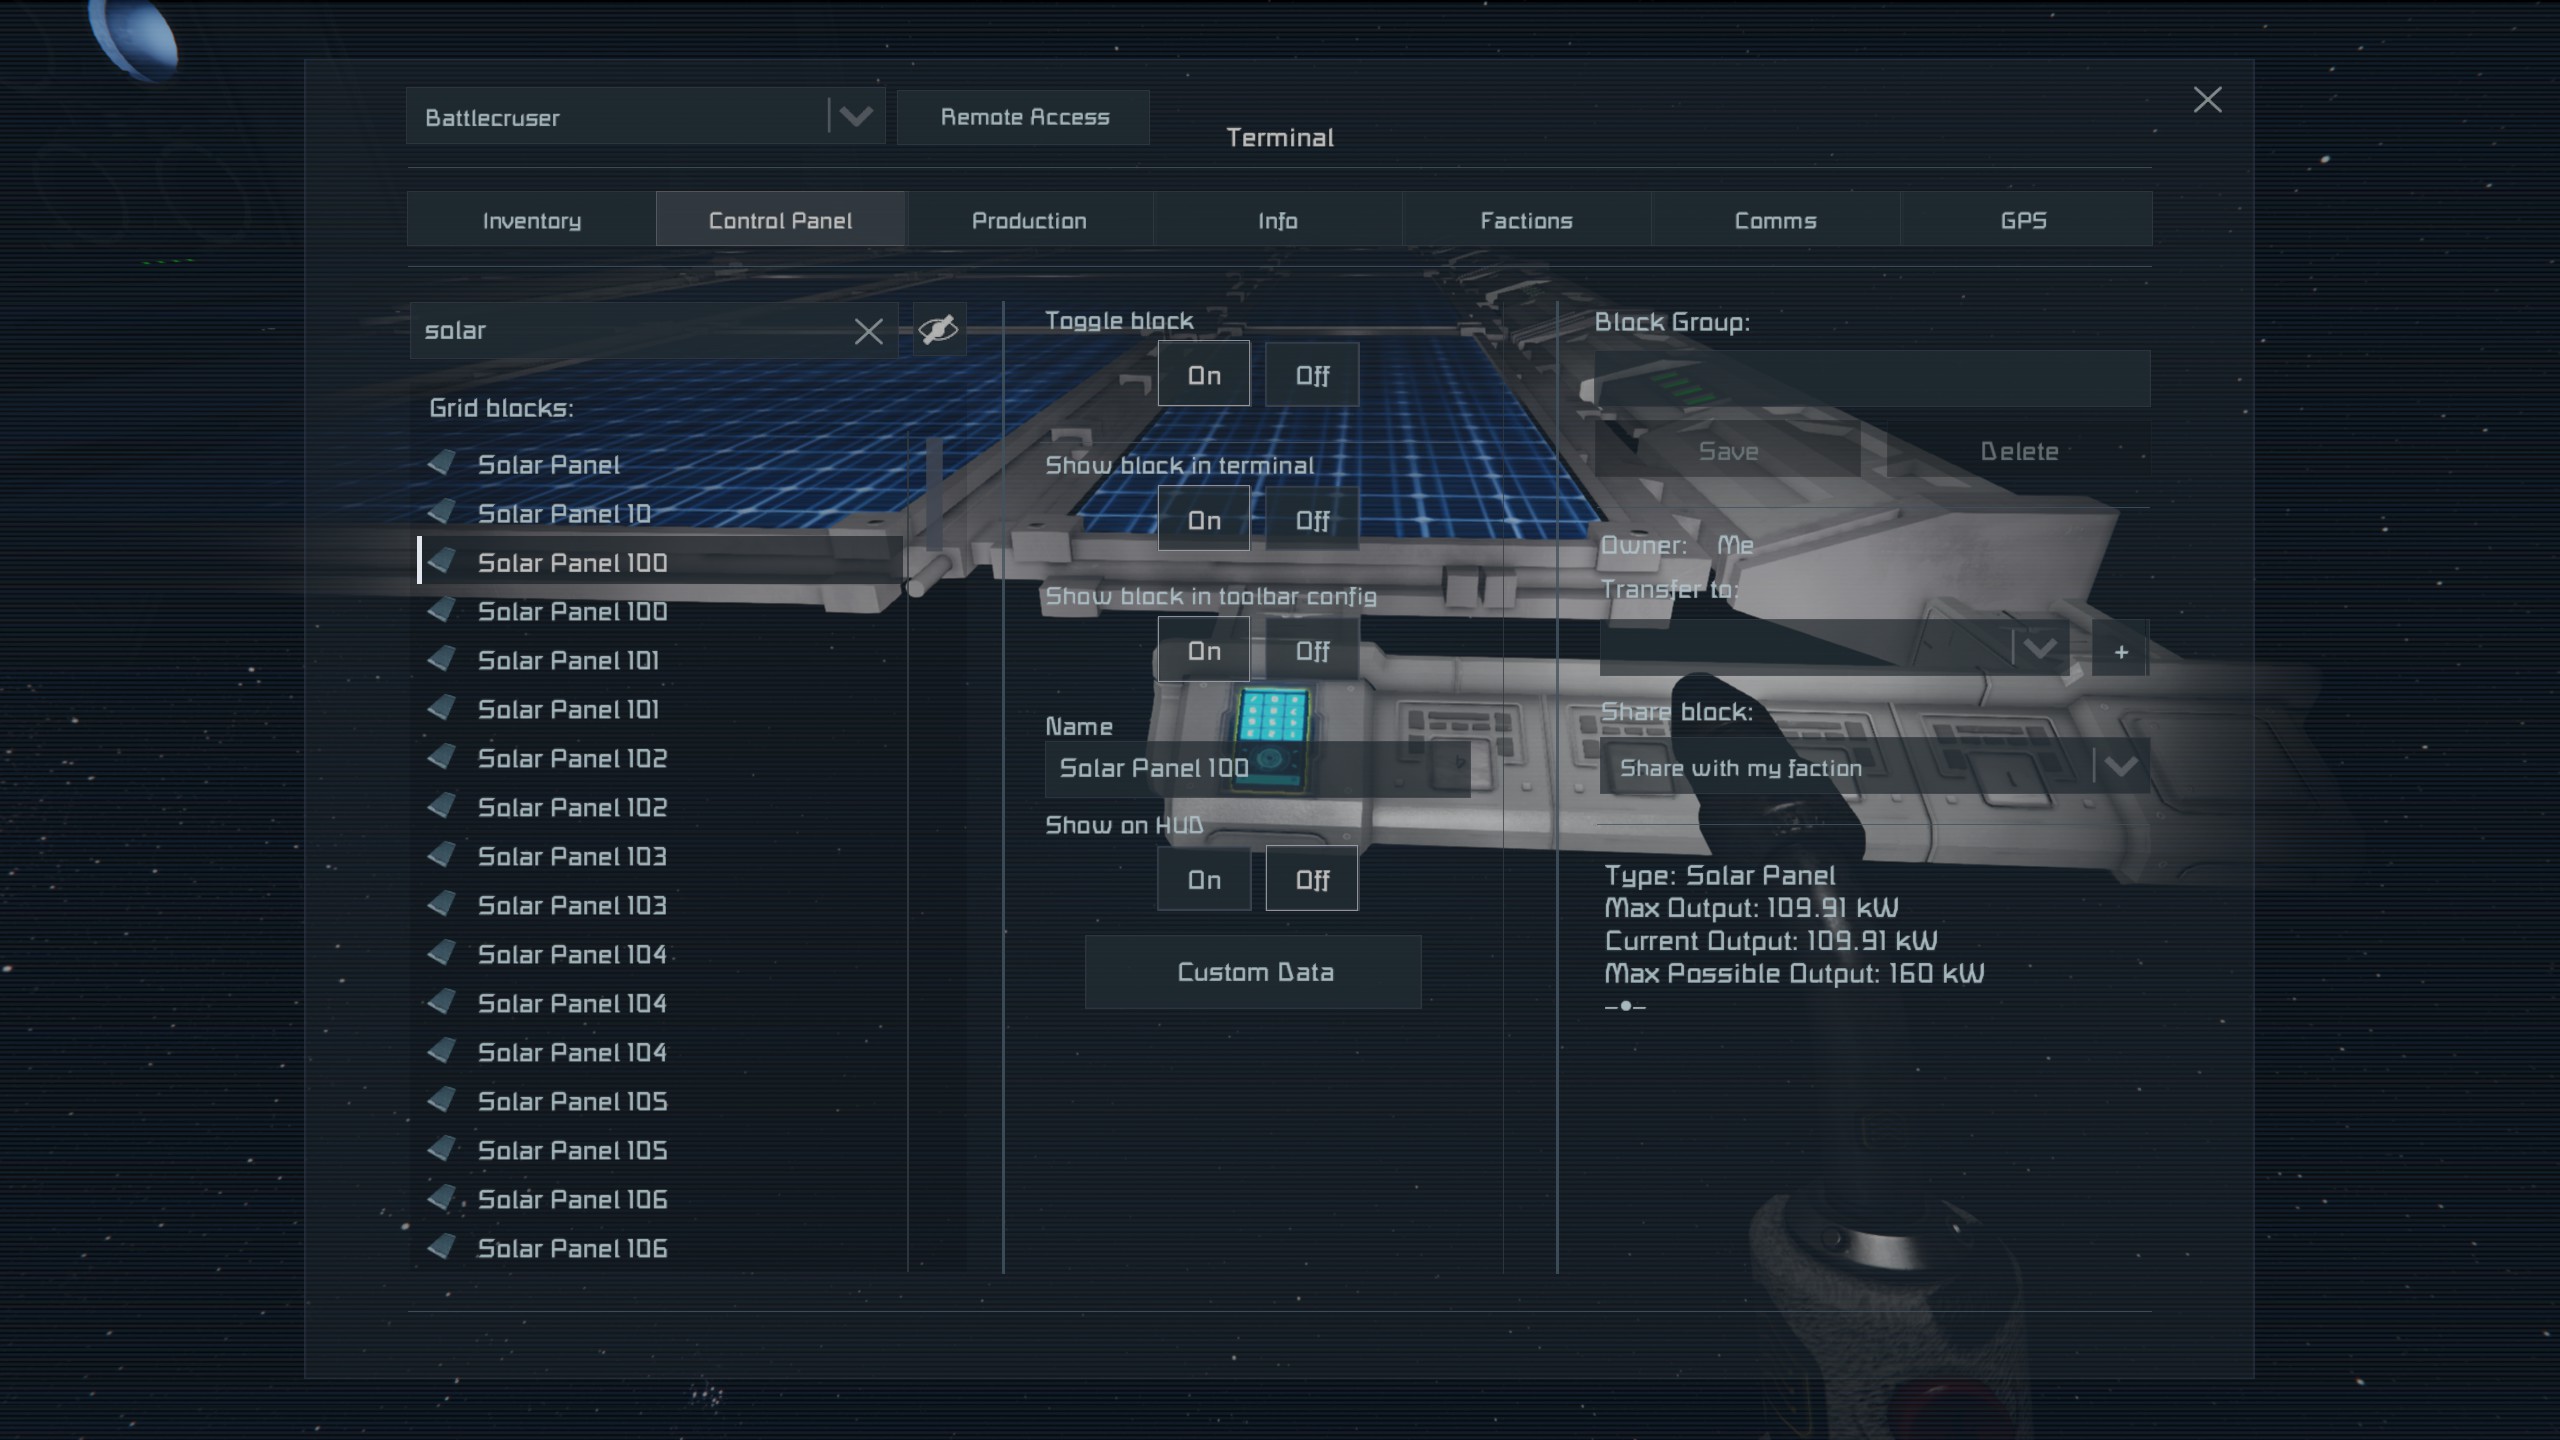The width and height of the screenshot is (2560, 1440).
Task: Click the grid blocks list scrollbar
Action: (x=934, y=495)
